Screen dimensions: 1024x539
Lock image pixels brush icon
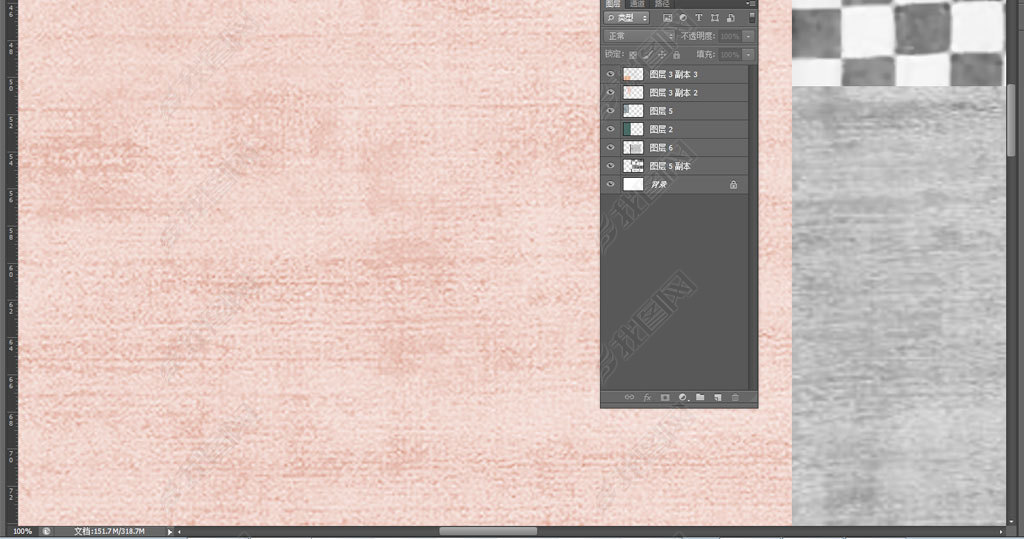click(648, 55)
